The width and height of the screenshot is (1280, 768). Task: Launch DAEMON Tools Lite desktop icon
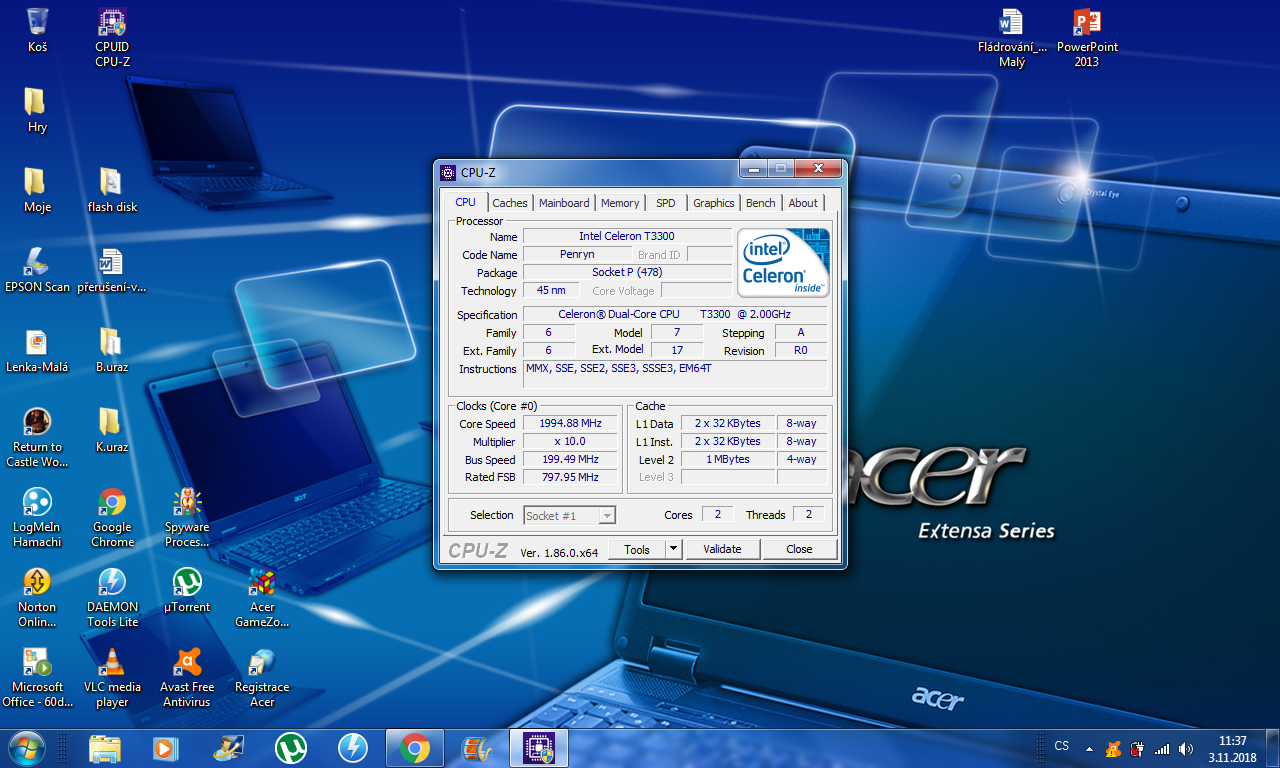click(x=112, y=584)
